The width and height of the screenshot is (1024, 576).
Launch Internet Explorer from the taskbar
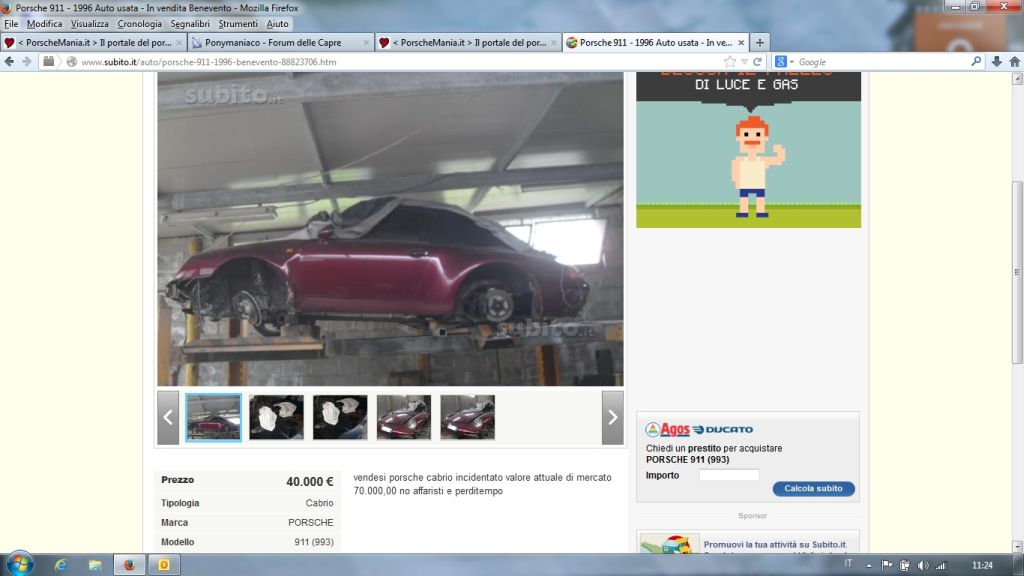pos(61,565)
